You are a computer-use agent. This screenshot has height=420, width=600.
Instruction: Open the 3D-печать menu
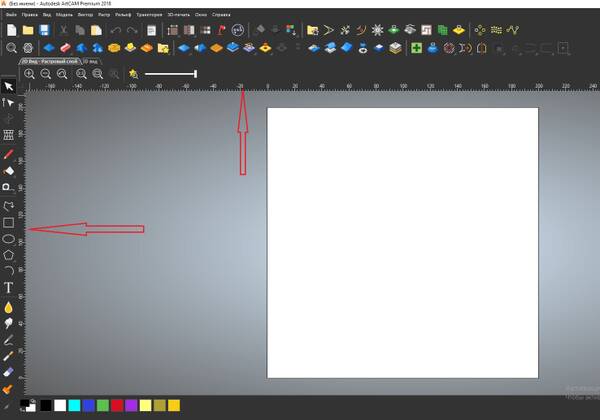(178, 15)
